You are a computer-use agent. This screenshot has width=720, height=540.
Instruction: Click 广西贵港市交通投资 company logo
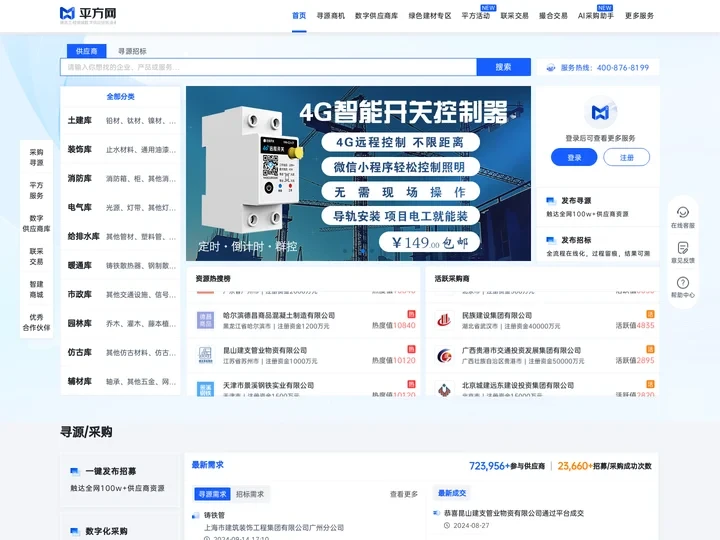(444, 355)
